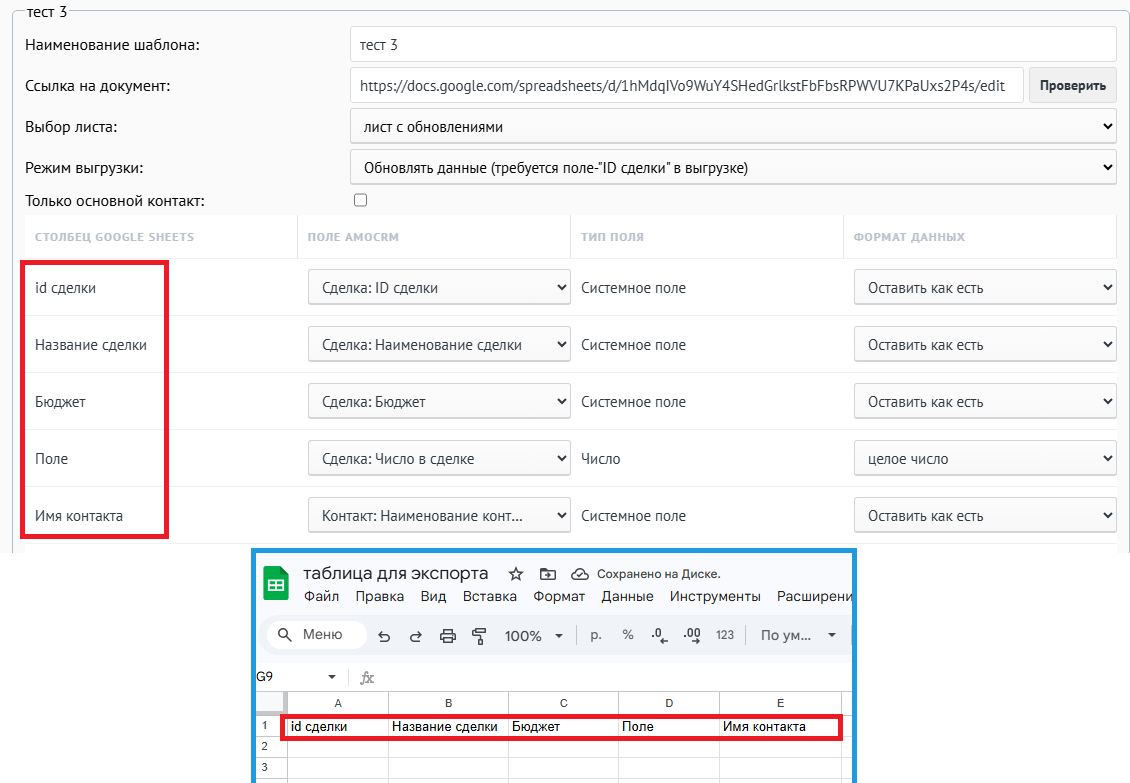Open the 'Инструменты' menu in Sheets

pyautogui.click(x=715, y=596)
